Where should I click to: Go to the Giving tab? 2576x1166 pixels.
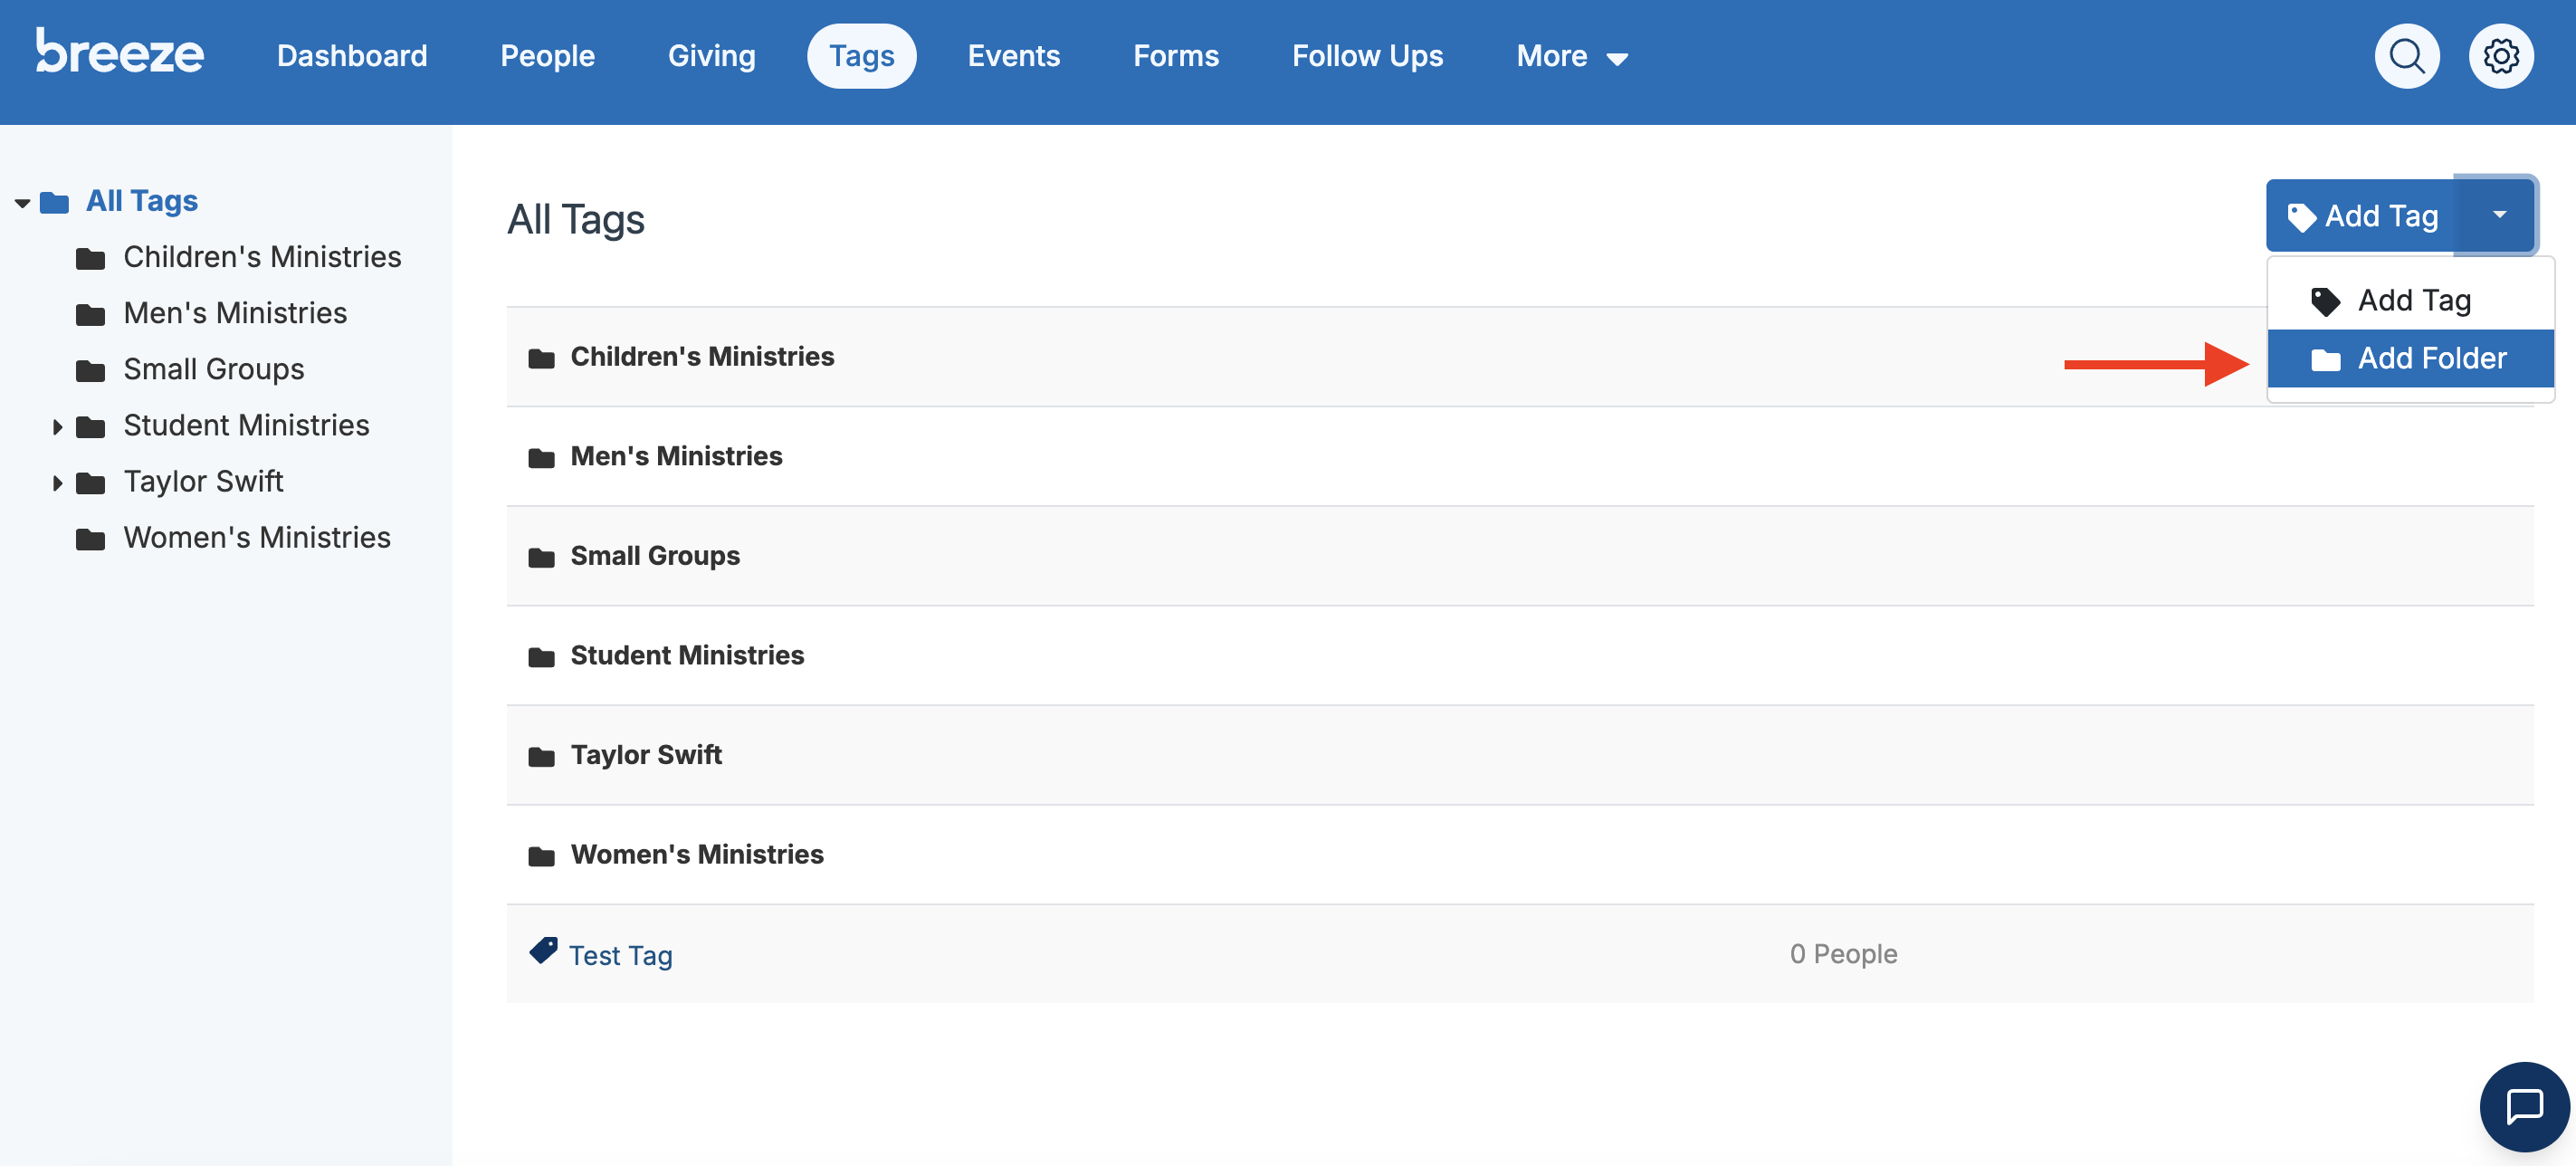[711, 56]
